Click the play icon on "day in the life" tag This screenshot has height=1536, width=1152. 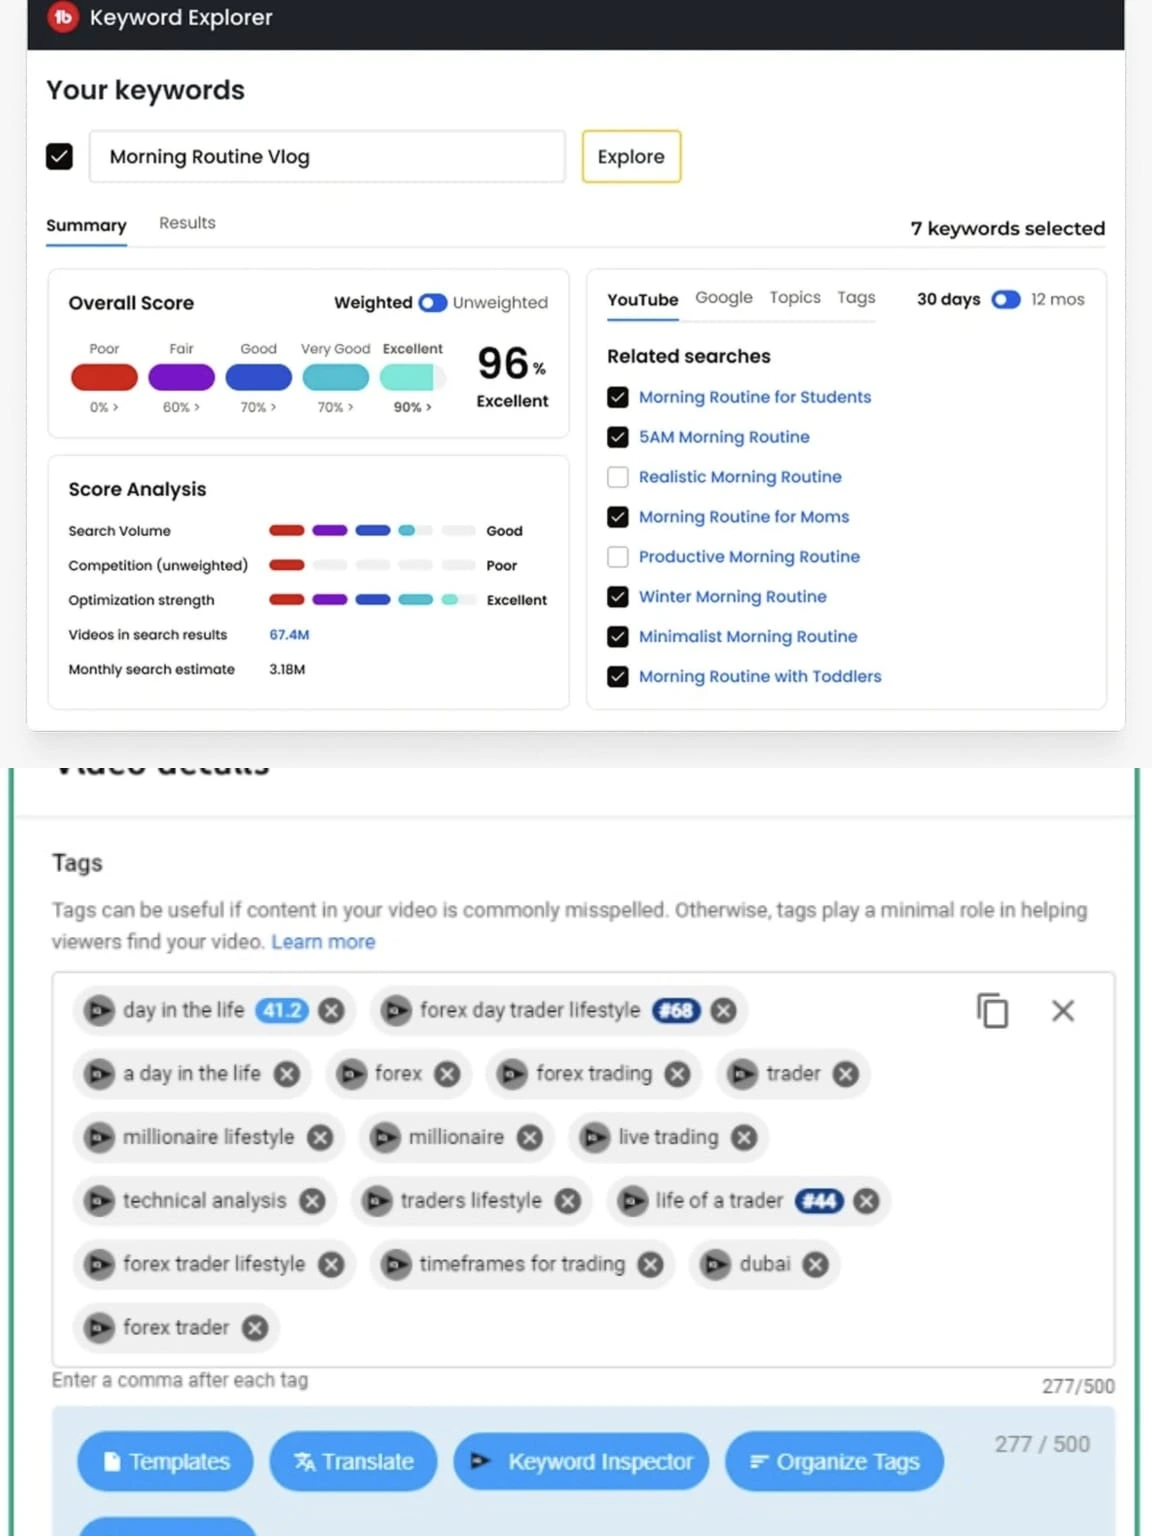tap(99, 1011)
